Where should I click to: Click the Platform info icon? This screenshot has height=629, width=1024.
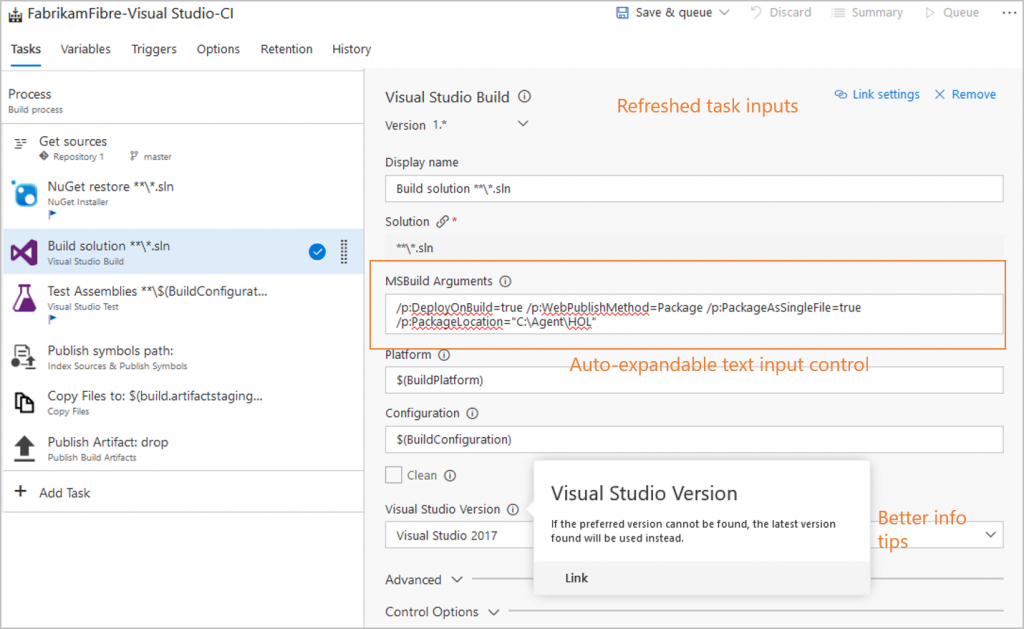pos(444,355)
